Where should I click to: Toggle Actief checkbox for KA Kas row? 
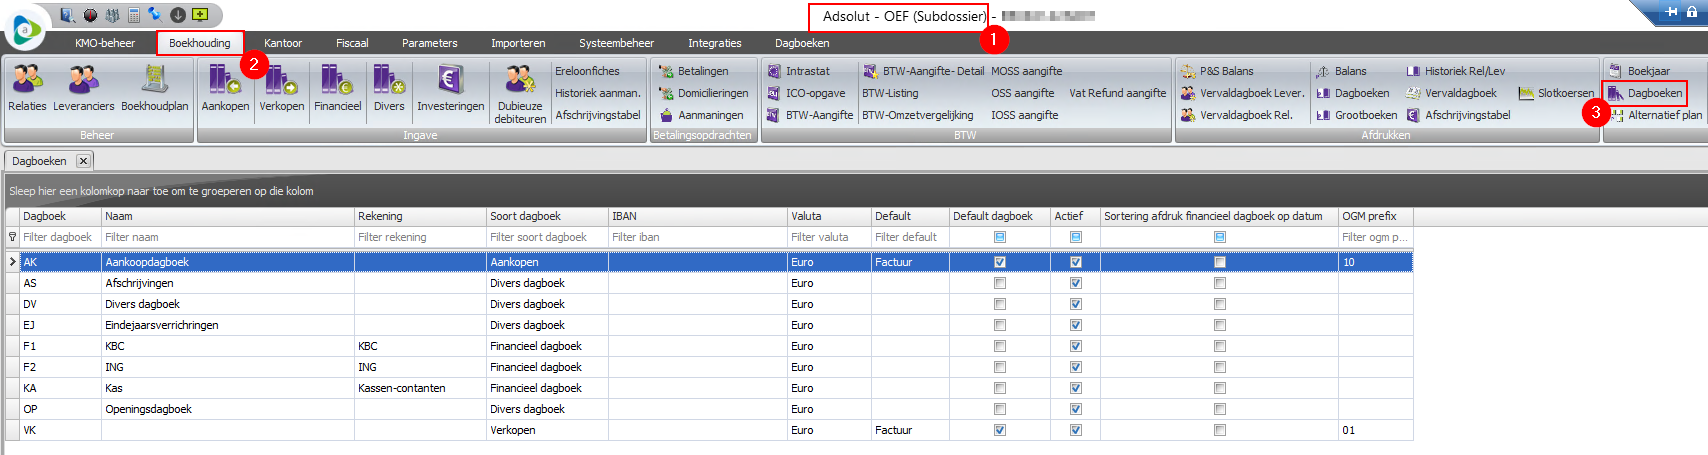pyautogui.click(x=1076, y=388)
